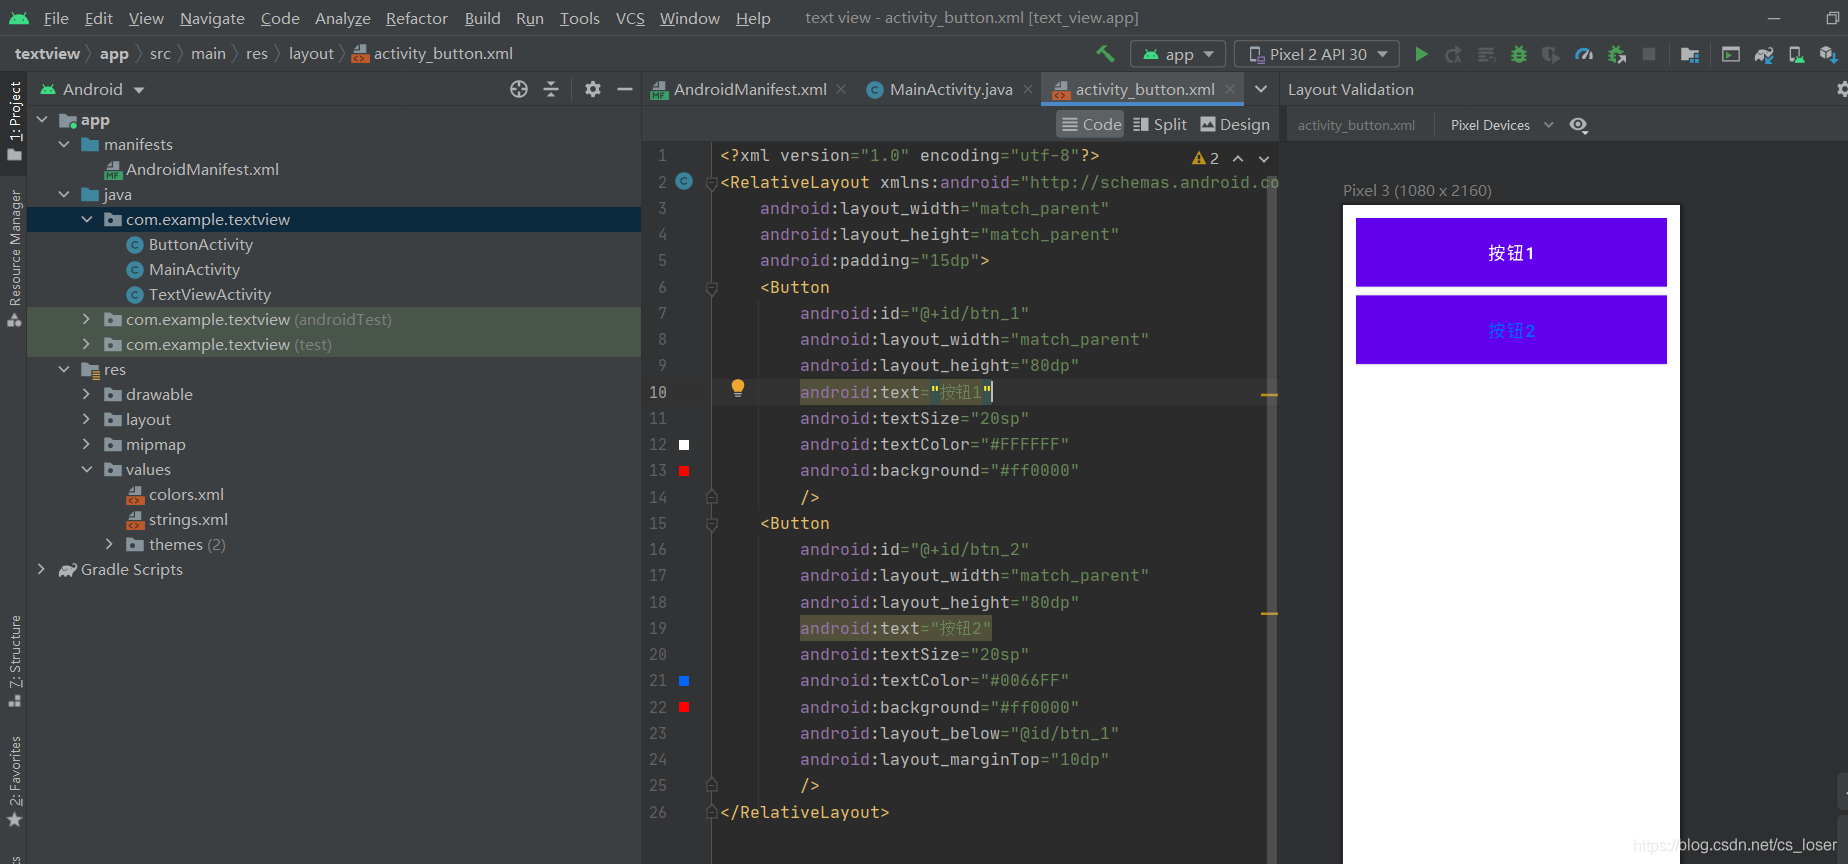Click the Make Project hammer icon
Screen dimensions: 1848x864
1105,54
